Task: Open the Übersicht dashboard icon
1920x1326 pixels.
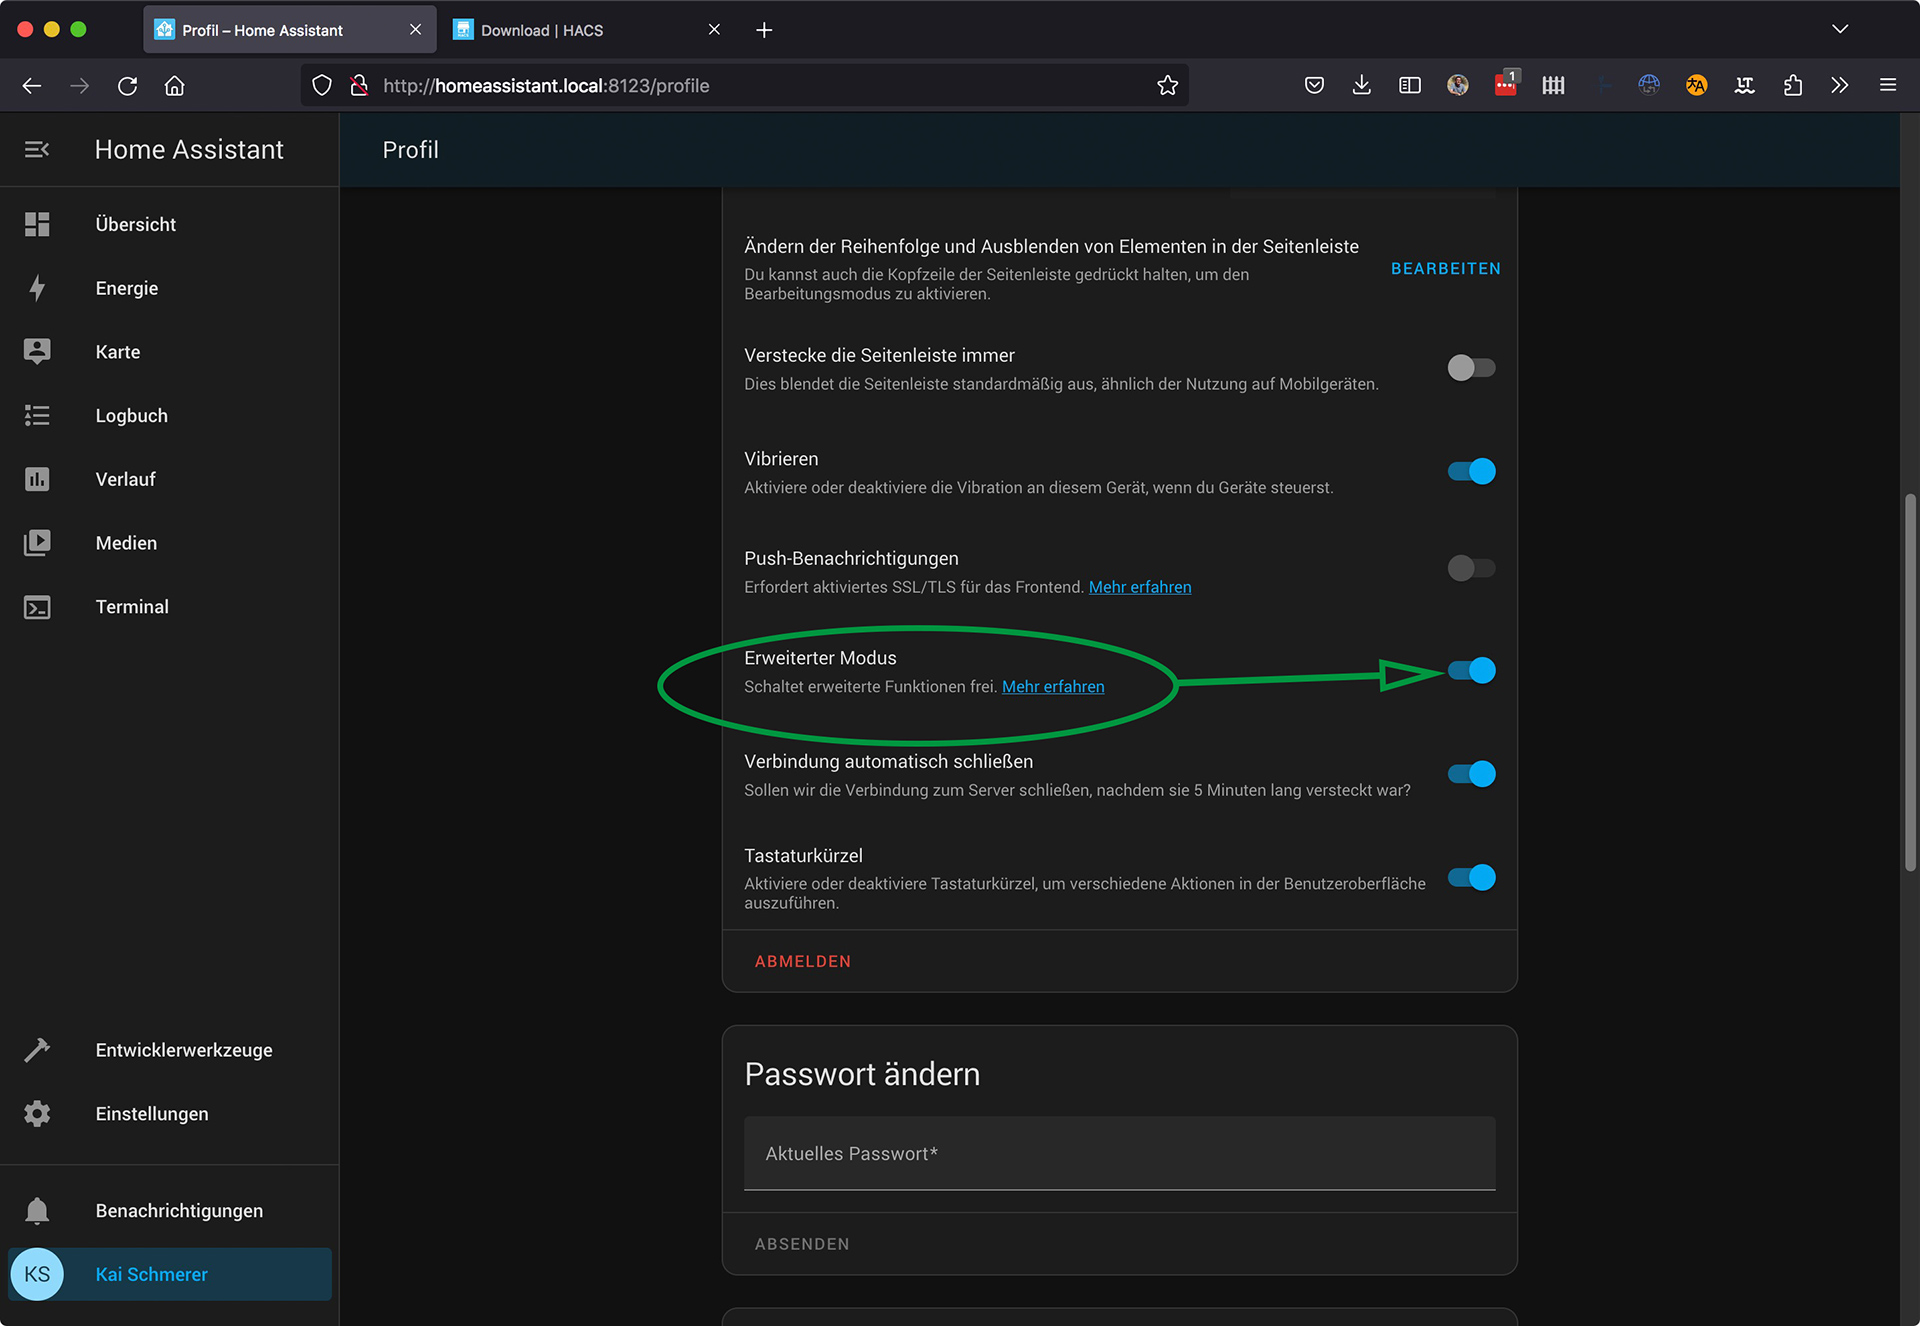Action: click(37, 224)
